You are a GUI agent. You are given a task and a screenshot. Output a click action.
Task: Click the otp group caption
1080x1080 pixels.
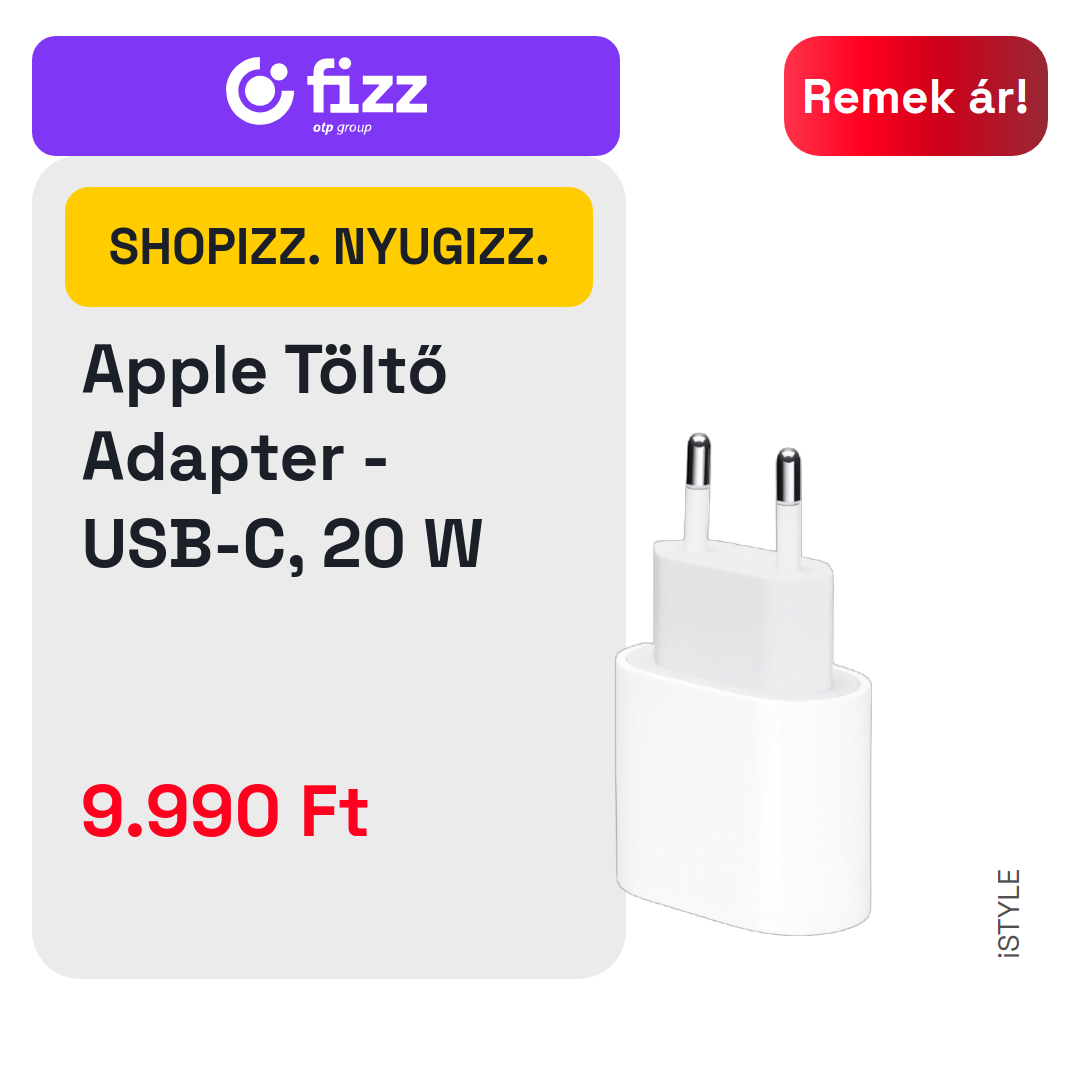(x=342, y=127)
